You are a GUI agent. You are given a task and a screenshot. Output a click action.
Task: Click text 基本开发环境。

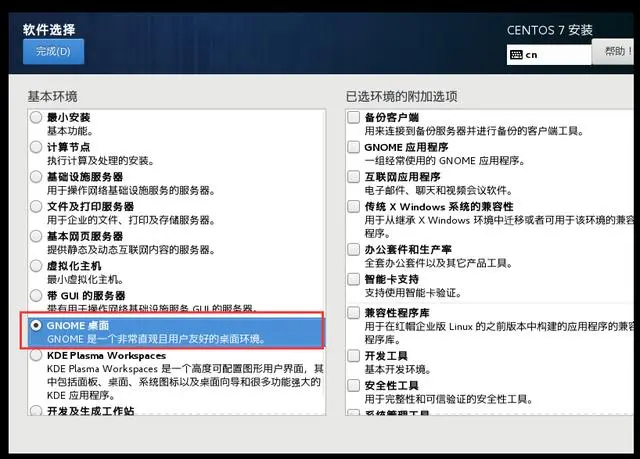pyautogui.click(x=398, y=370)
